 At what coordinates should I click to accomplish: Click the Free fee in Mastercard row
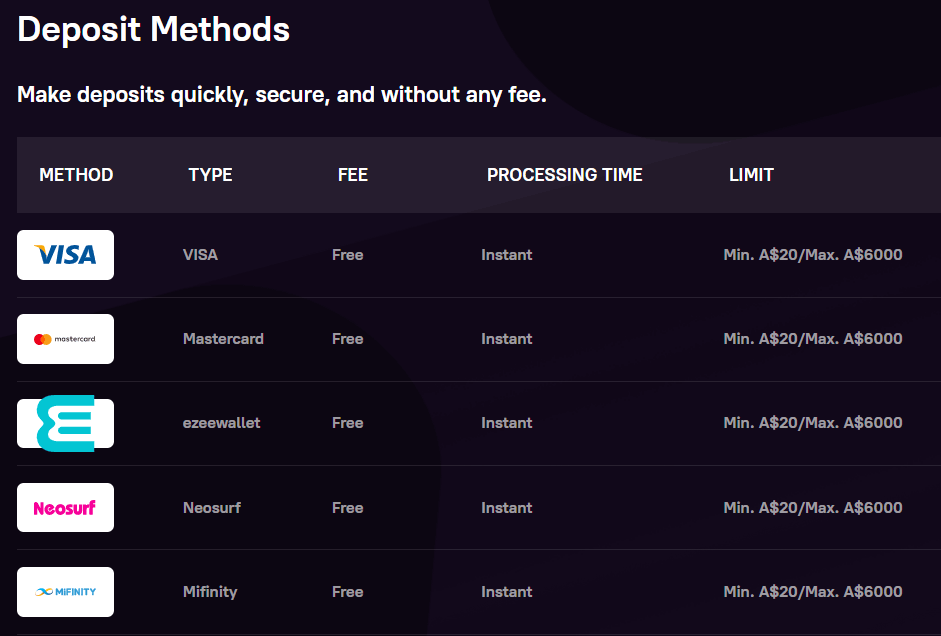(x=347, y=339)
